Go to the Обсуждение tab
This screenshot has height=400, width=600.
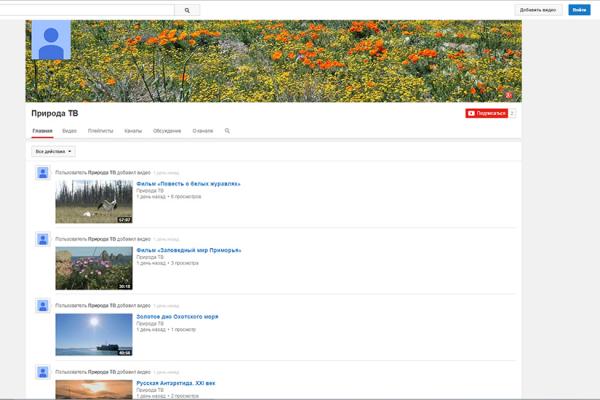point(167,131)
